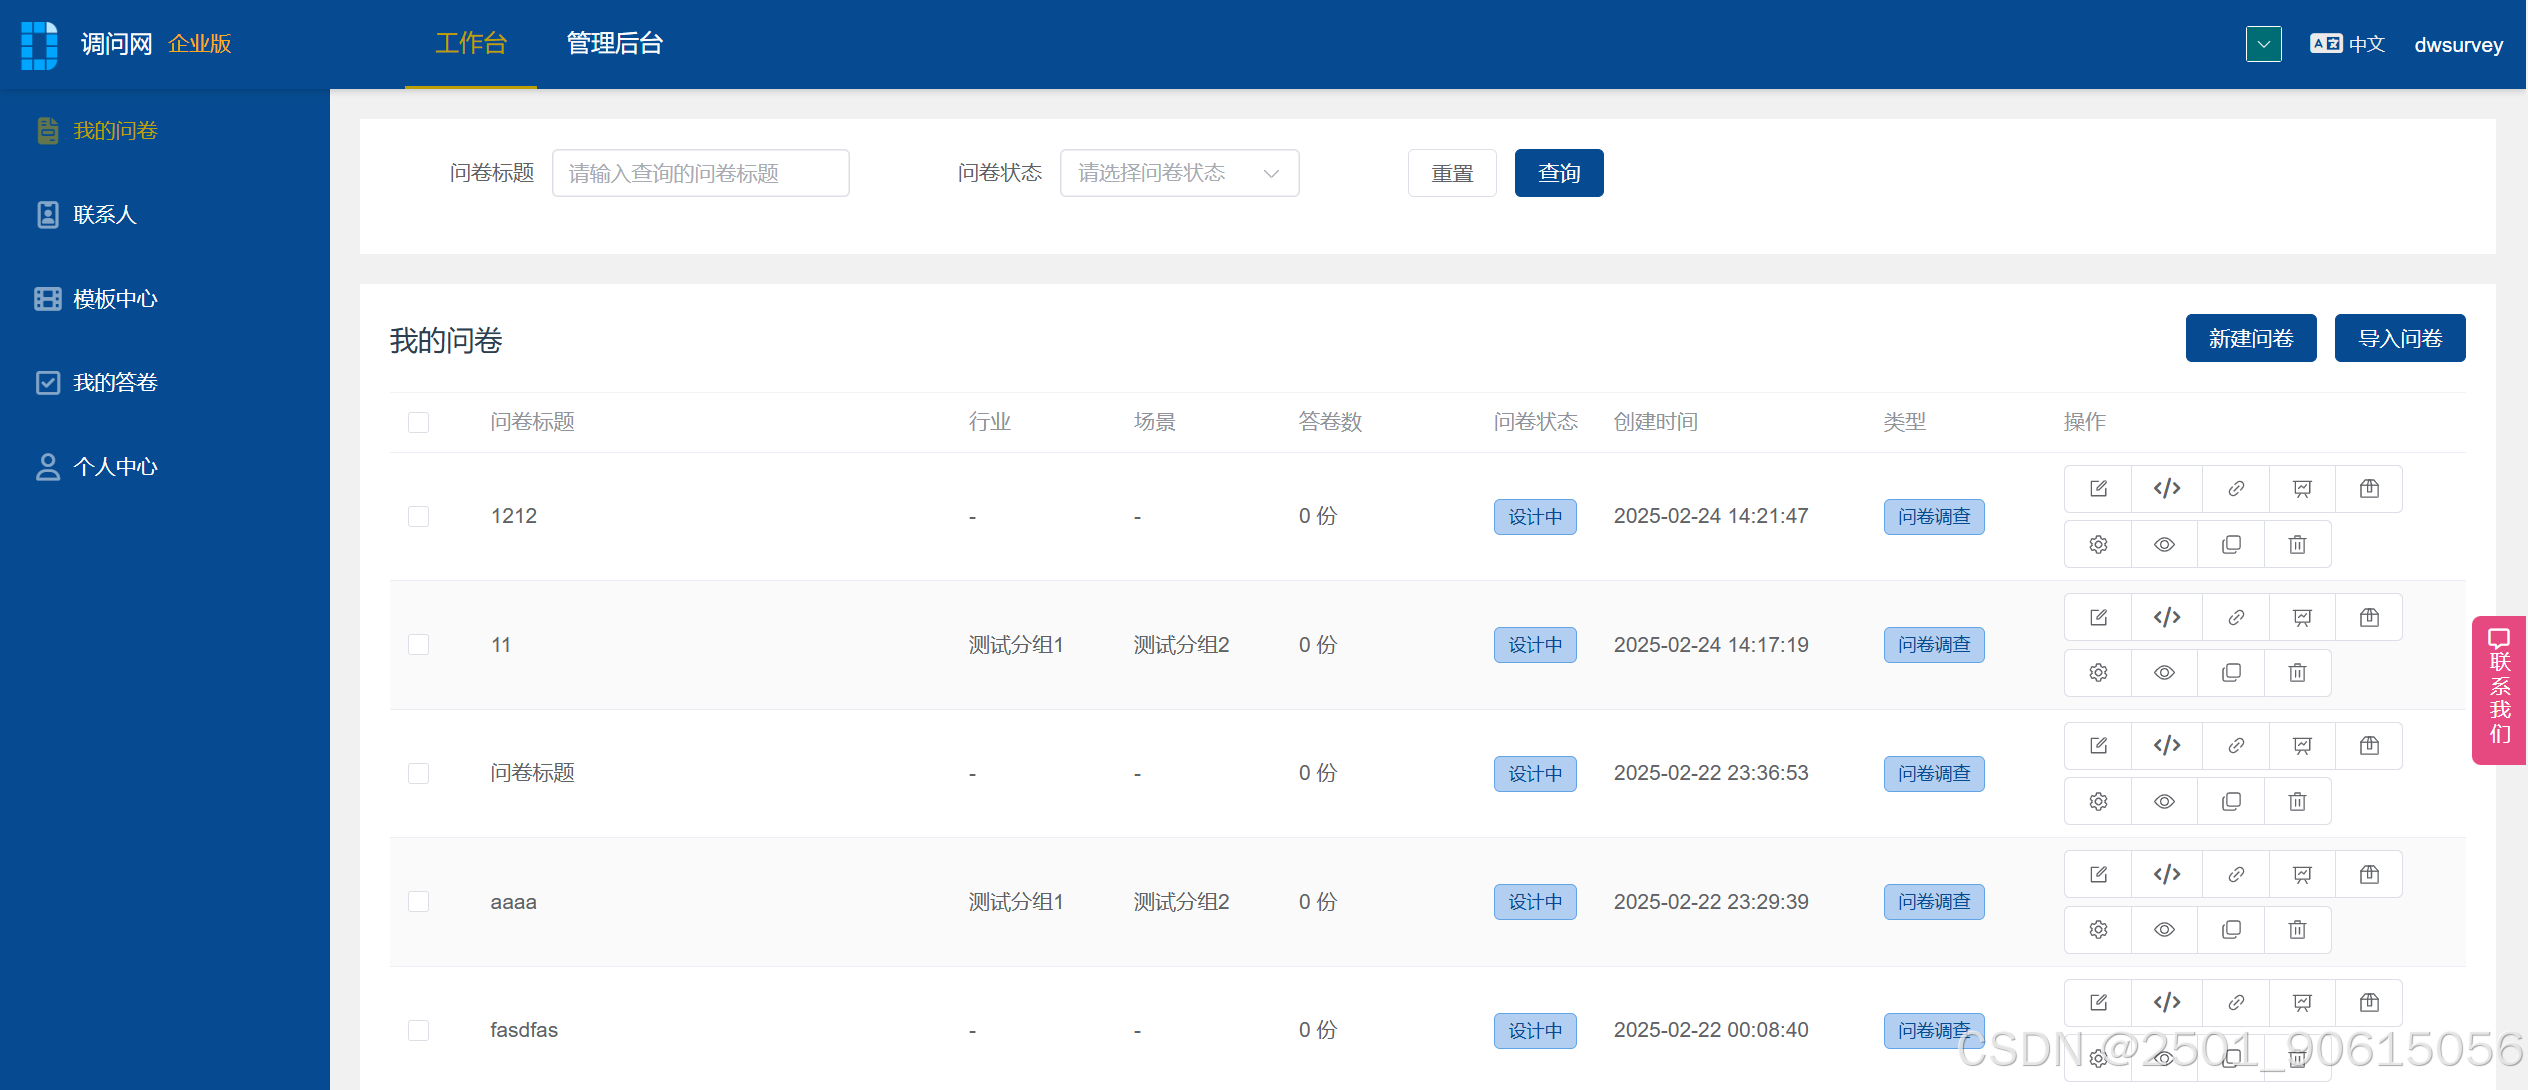Click the copy icon for survey 11
2528x1090 pixels.
click(2231, 673)
